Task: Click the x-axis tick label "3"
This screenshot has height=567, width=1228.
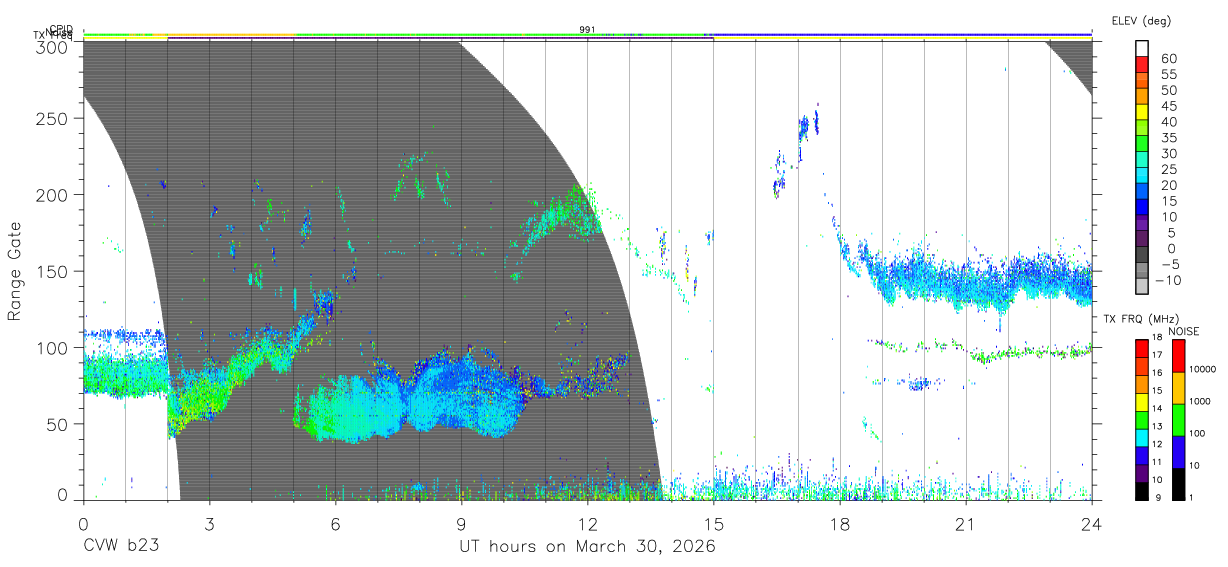Action: click(x=209, y=523)
